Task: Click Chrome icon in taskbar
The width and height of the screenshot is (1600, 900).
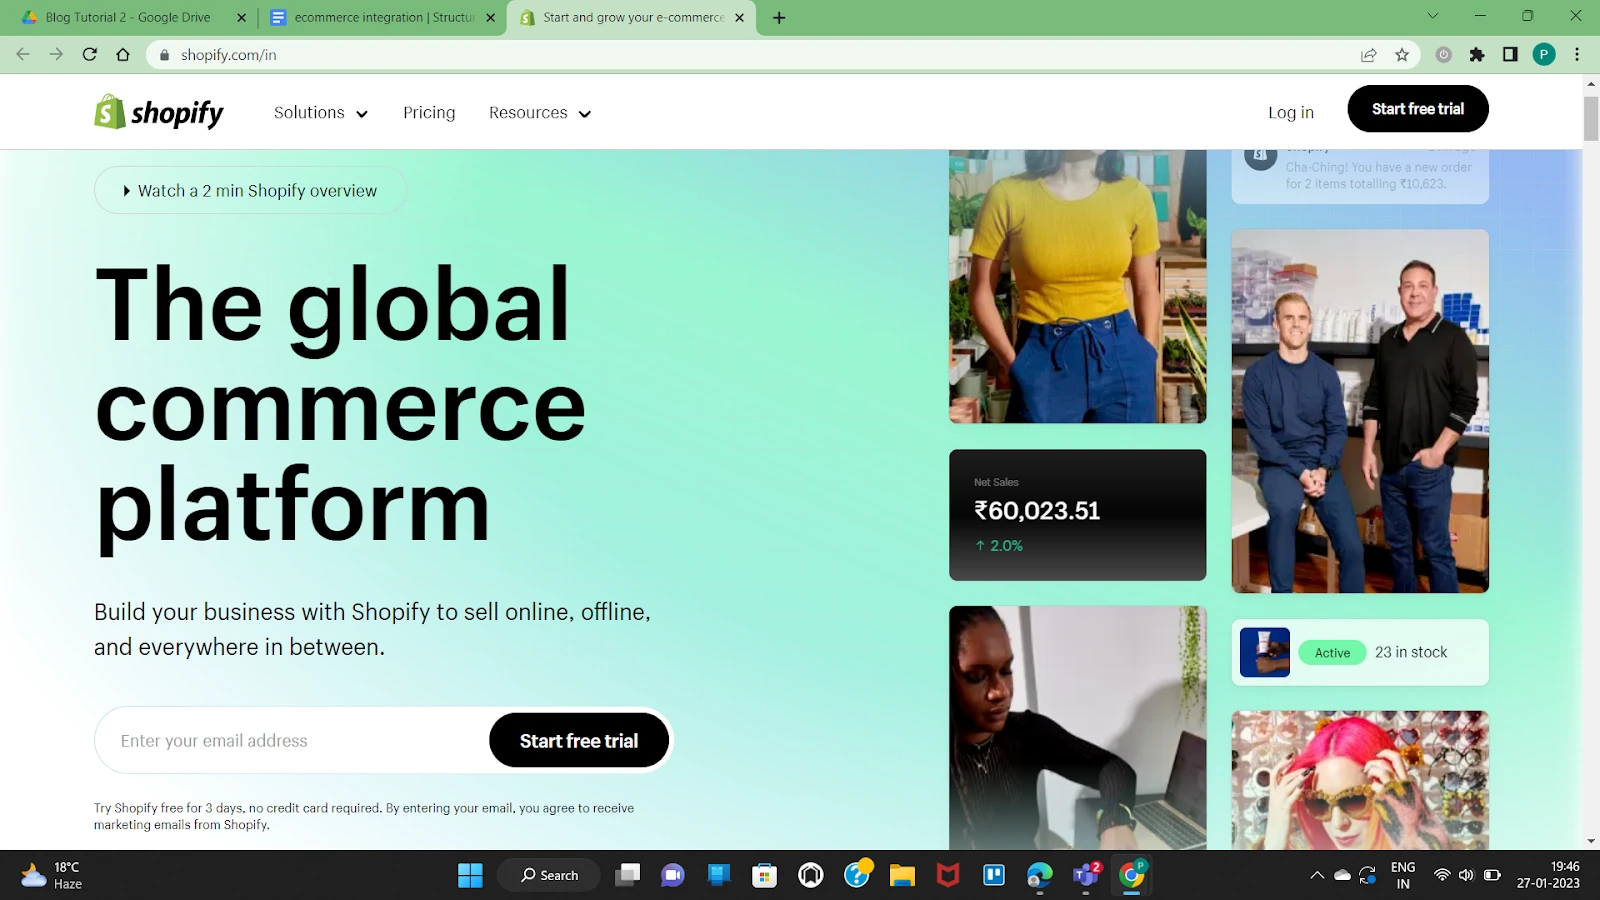Action: pos(1132,875)
